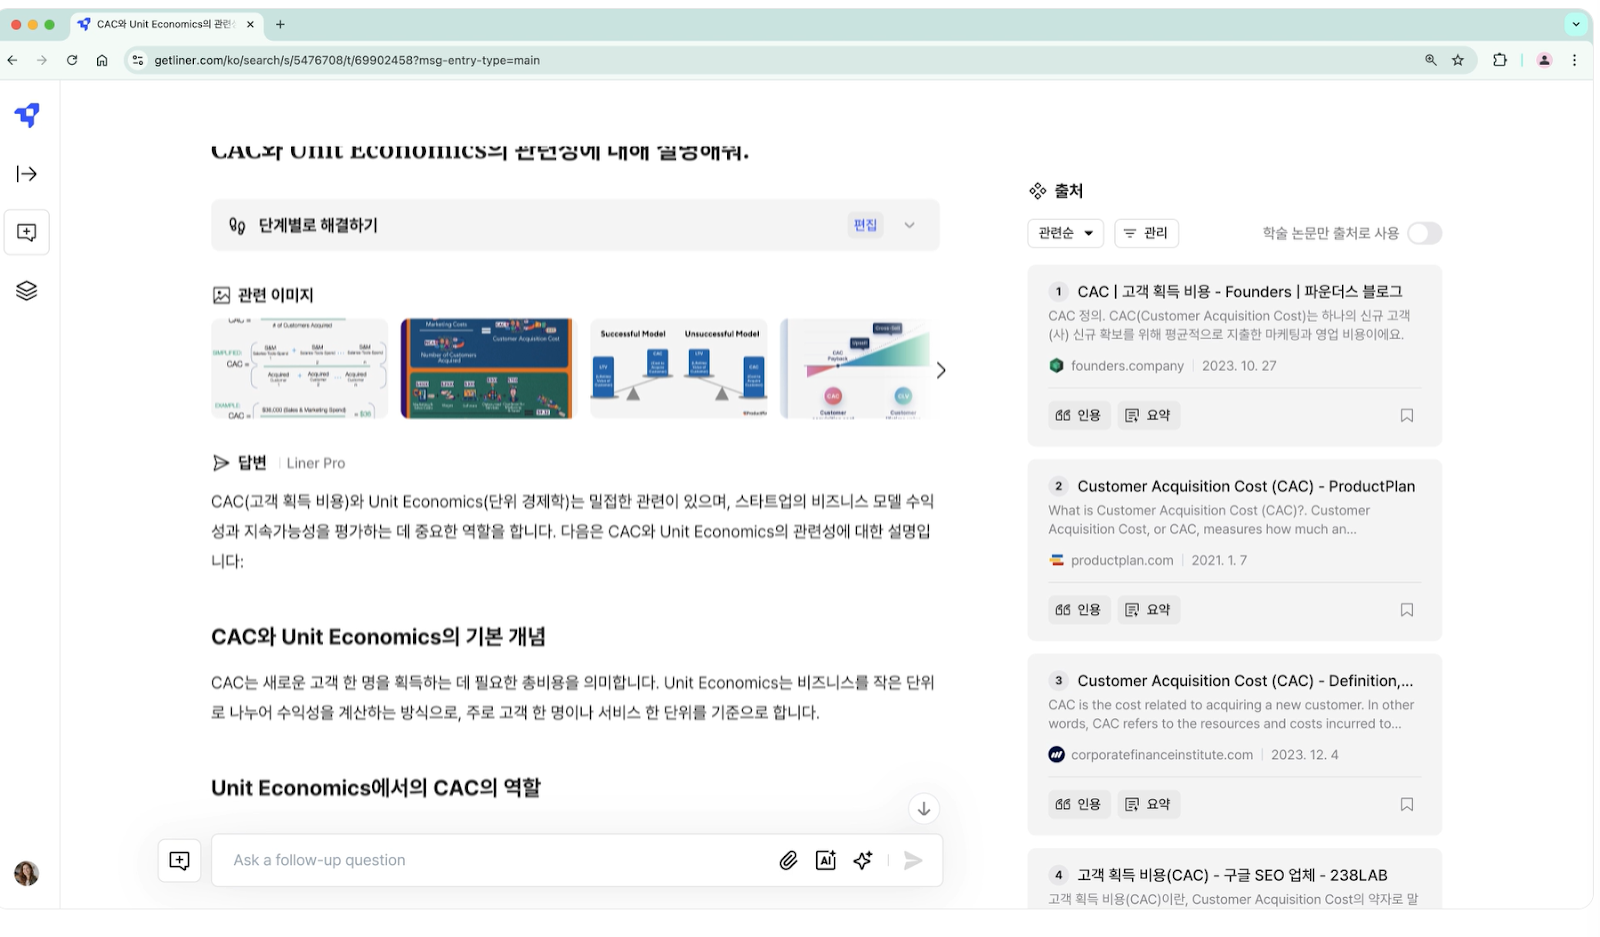Start a new chat from sidebar icon
This screenshot has width=1600, height=937.
pos(27,232)
